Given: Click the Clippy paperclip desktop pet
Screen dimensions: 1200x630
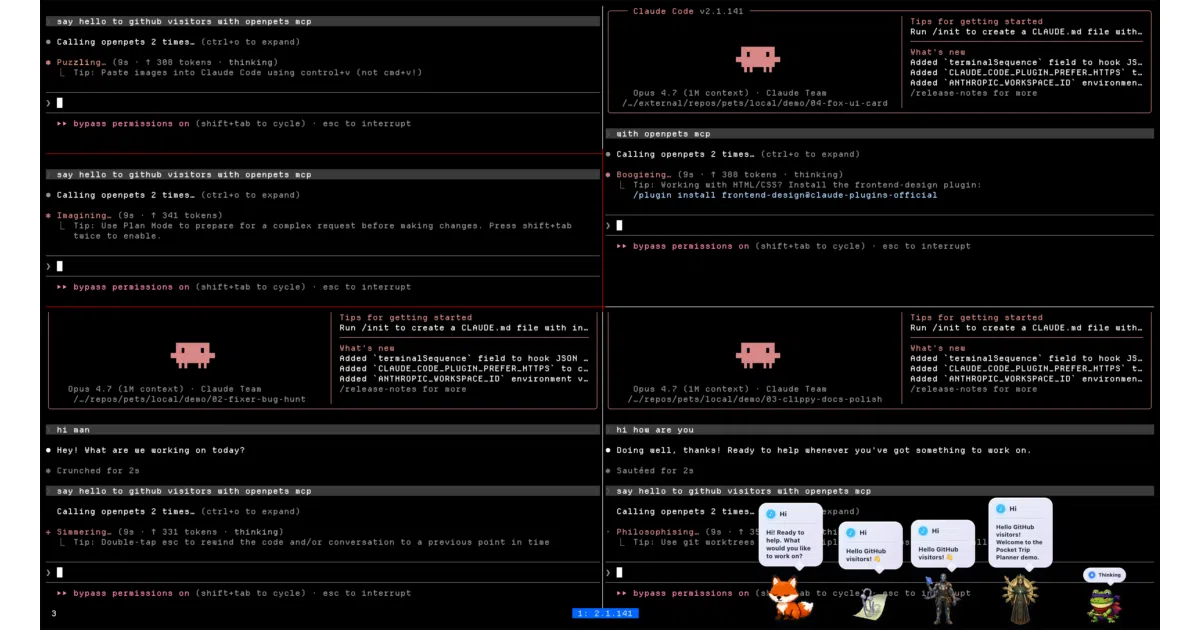Looking at the screenshot, I should click(869, 603).
